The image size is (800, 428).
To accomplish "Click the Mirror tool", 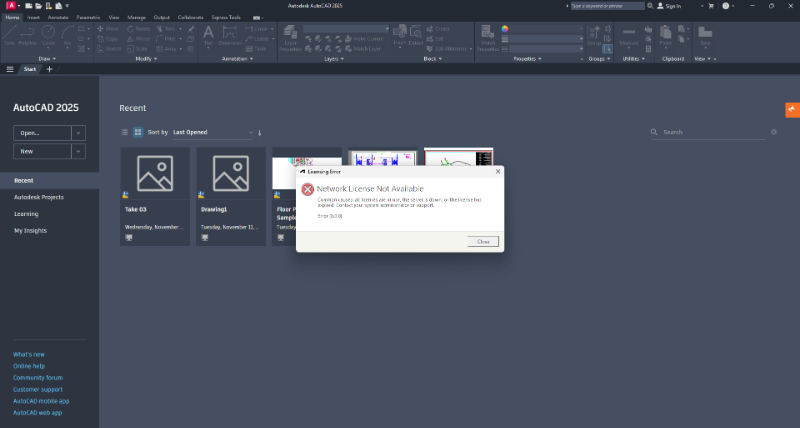I will coord(138,39).
